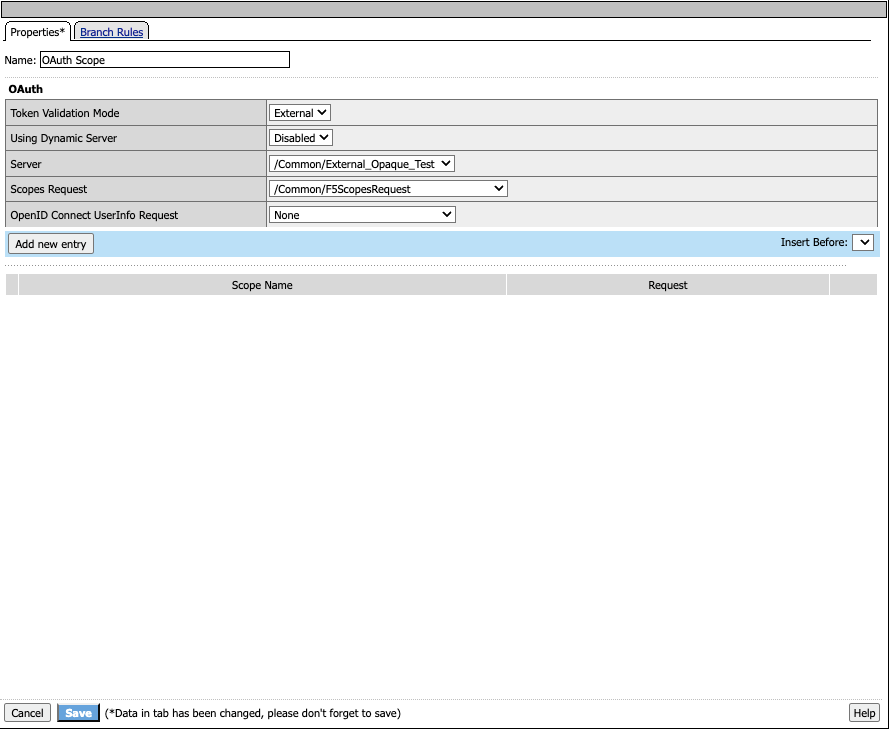
Task: Select the Properties tab
Action: pos(37,32)
